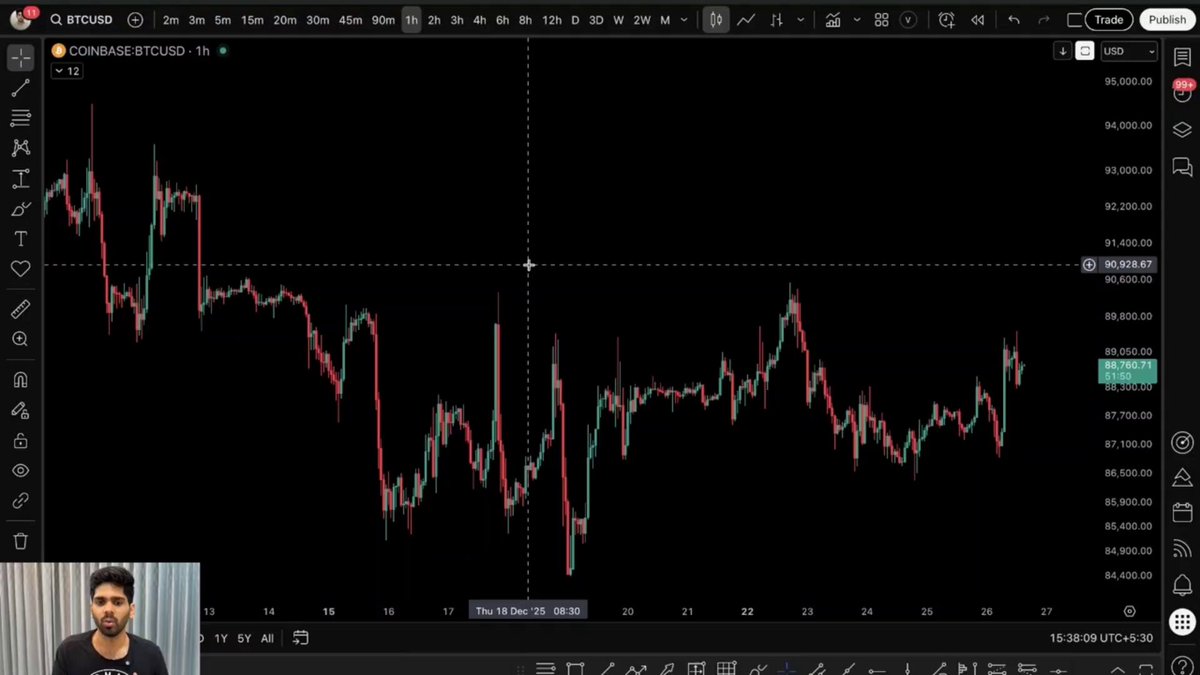The image size is (1200, 675).
Task: Select the All date range
Action: (267, 638)
